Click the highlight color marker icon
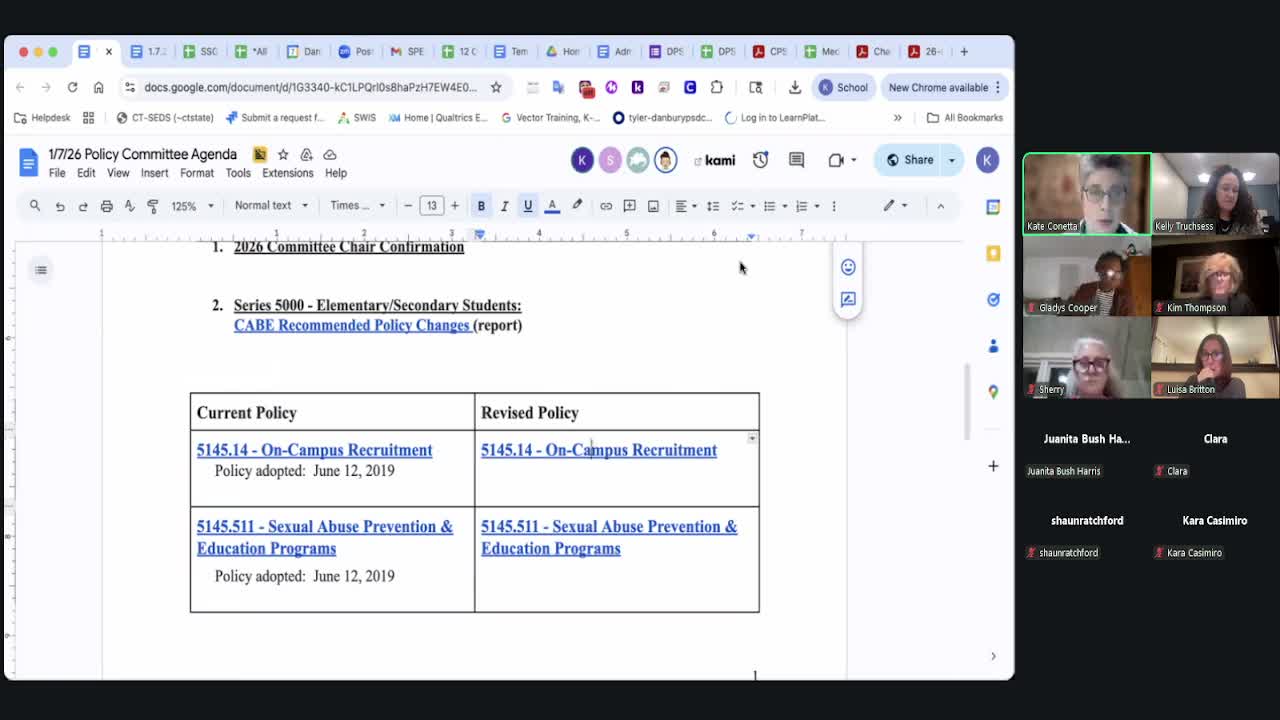The image size is (1280, 720). point(577,206)
